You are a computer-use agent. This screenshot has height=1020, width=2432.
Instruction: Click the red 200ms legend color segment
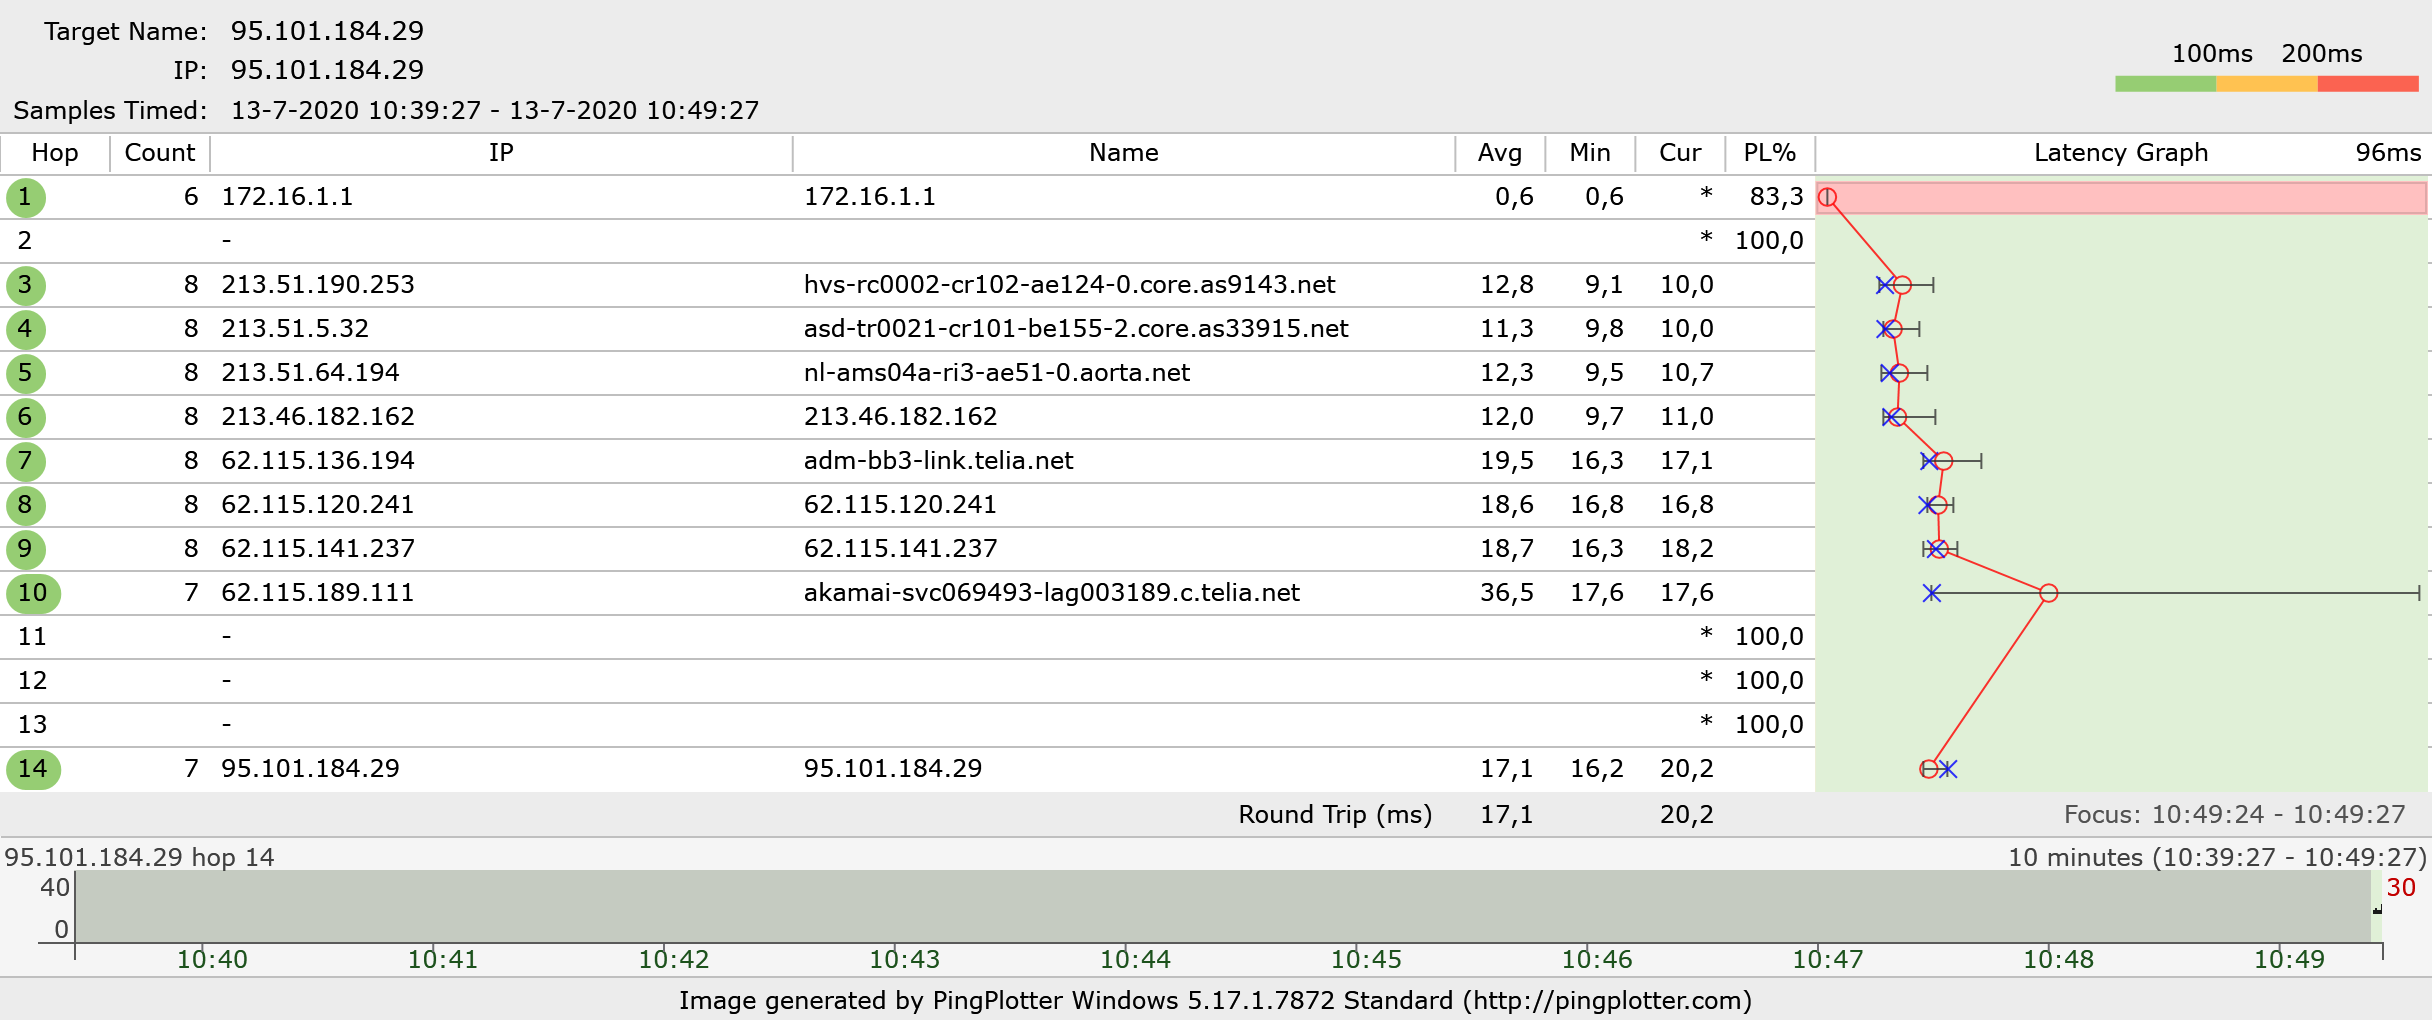point(2367,84)
